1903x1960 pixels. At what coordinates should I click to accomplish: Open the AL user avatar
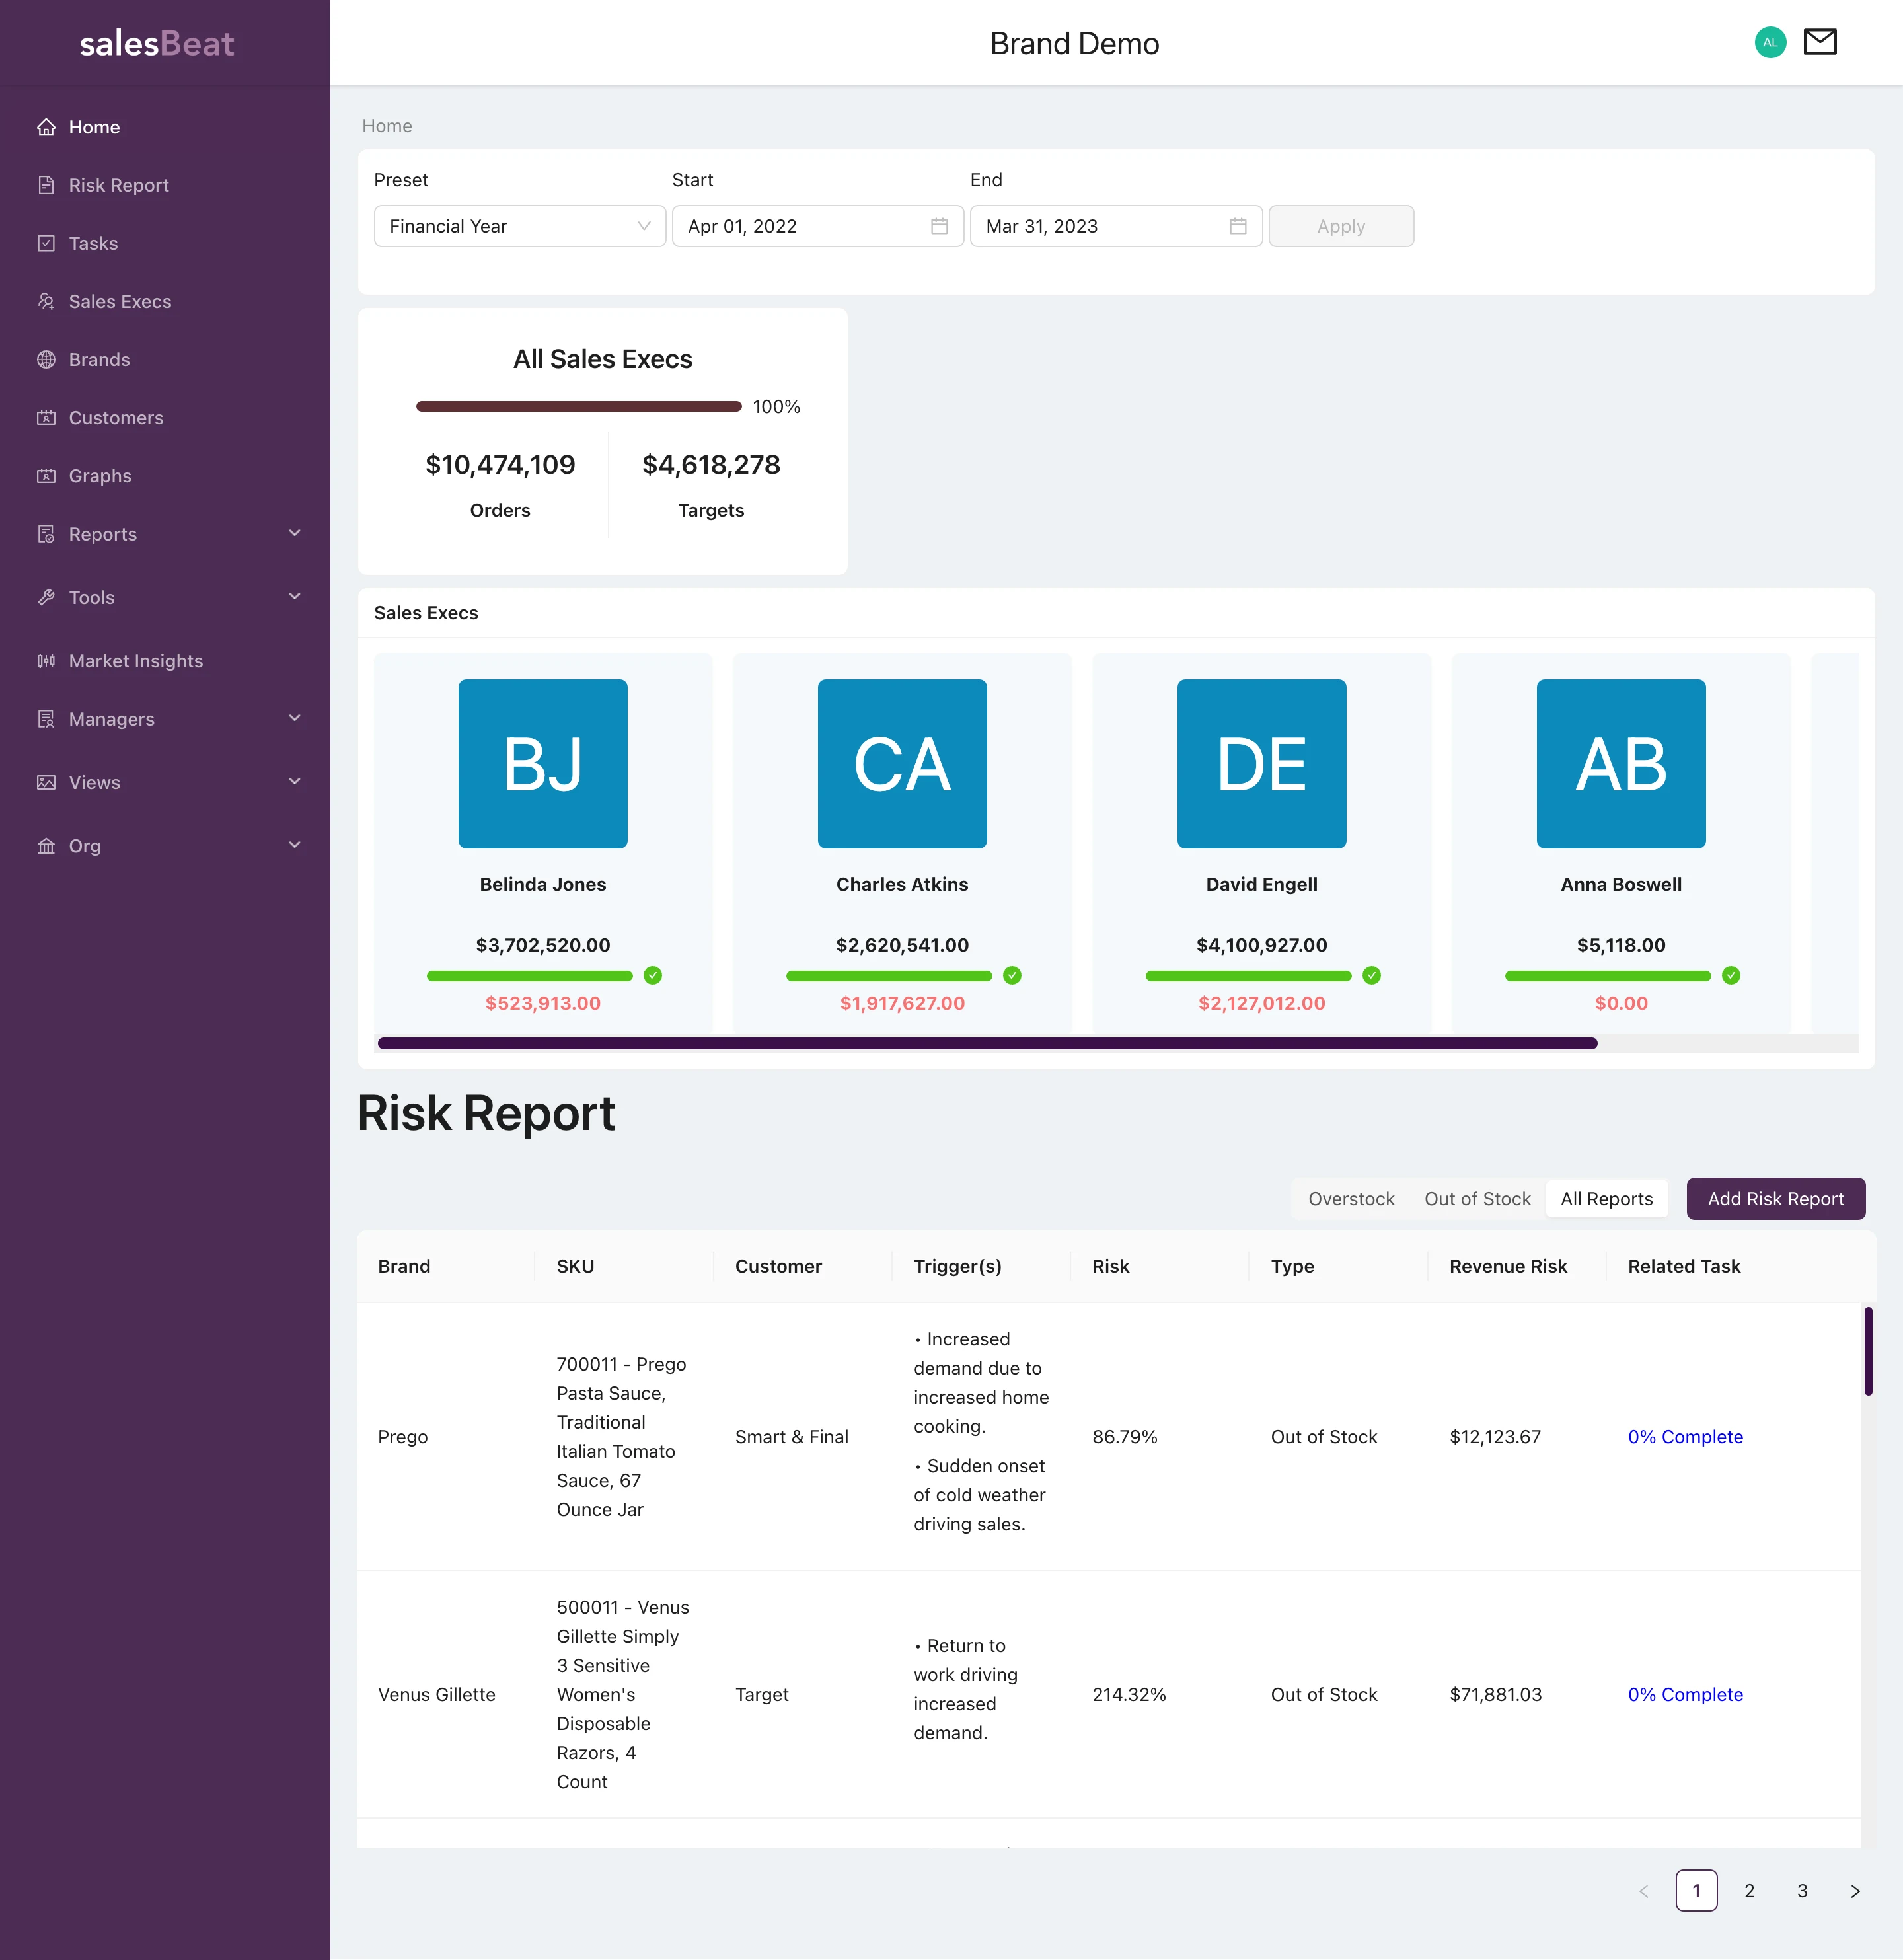(x=1769, y=42)
